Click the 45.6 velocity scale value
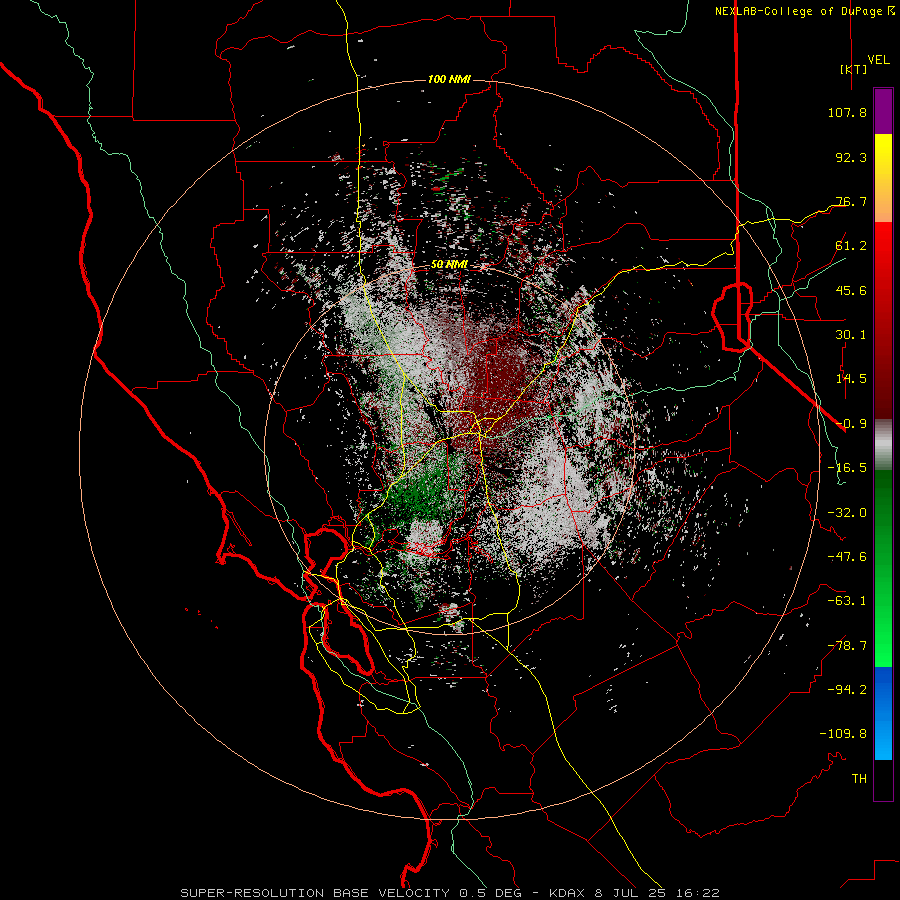 pos(851,290)
